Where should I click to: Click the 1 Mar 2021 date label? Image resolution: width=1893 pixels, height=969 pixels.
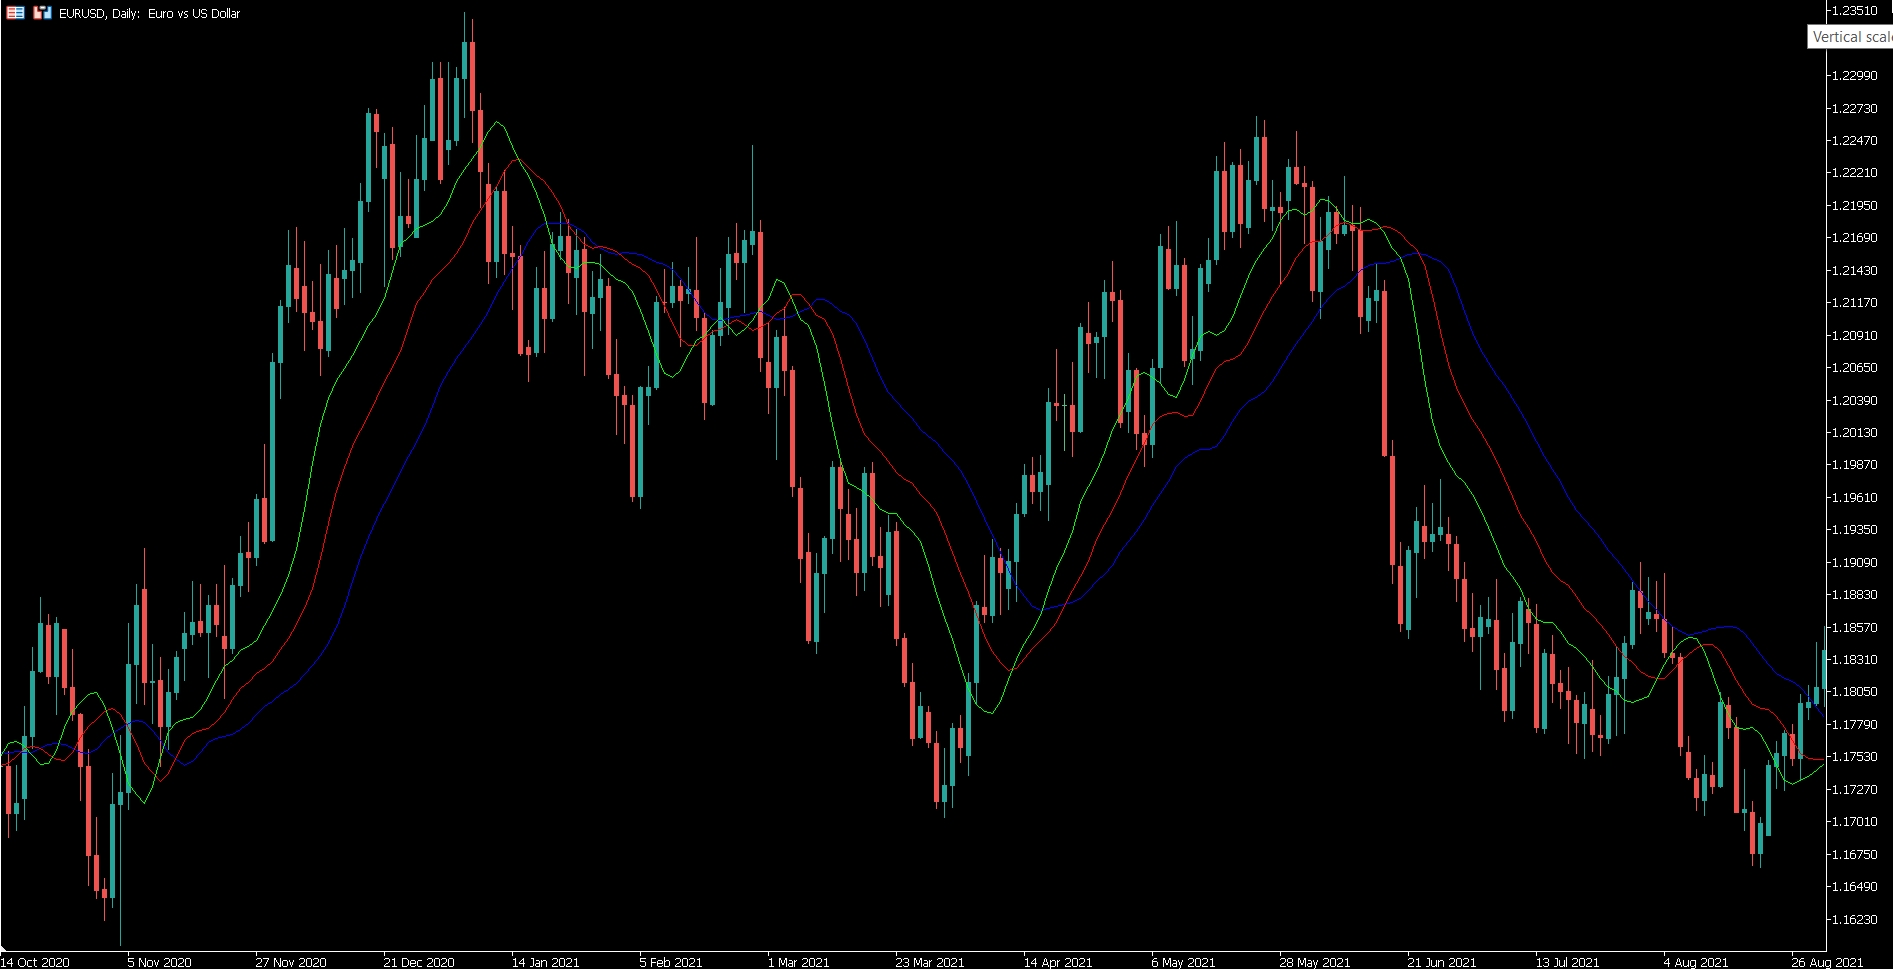coord(799,962)
